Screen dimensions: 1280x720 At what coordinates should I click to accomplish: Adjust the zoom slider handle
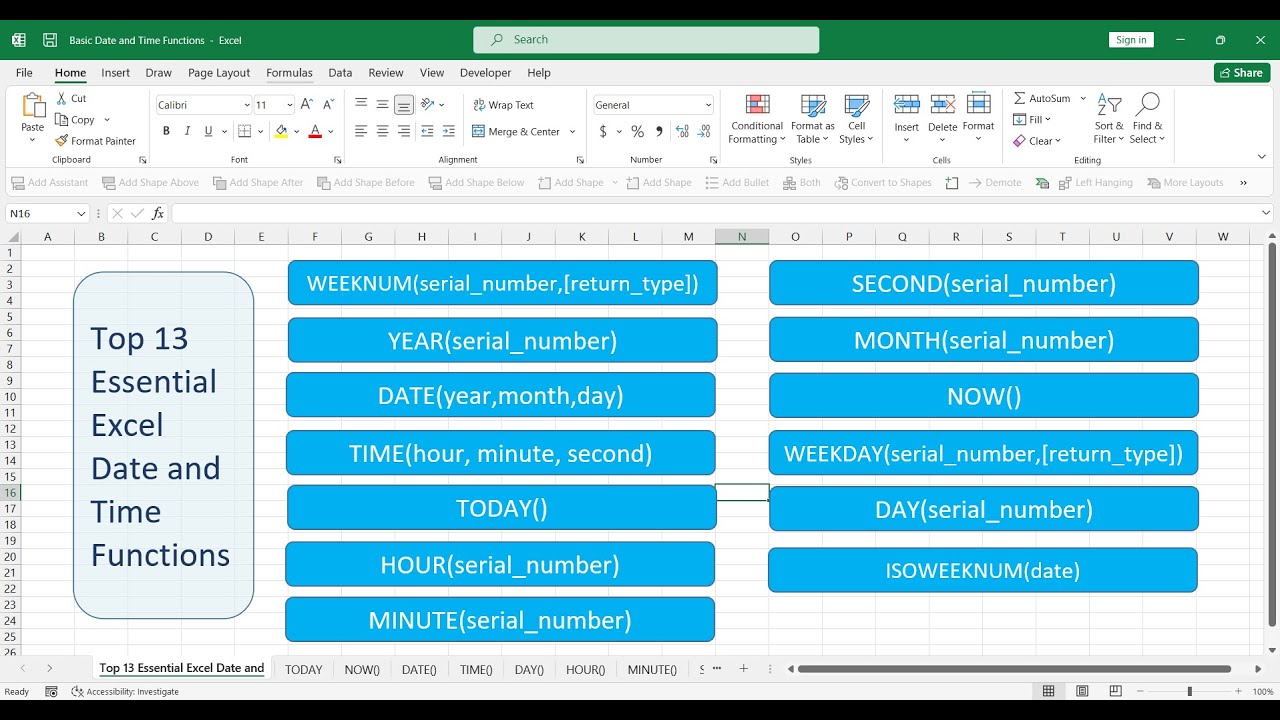(x=1189, y=691)
